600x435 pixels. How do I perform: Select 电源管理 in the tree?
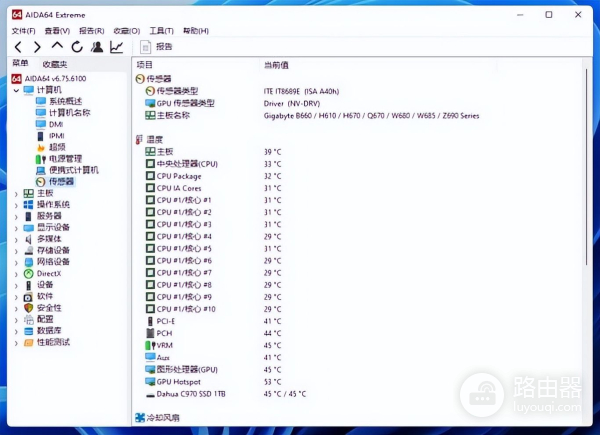click(59, 158)
